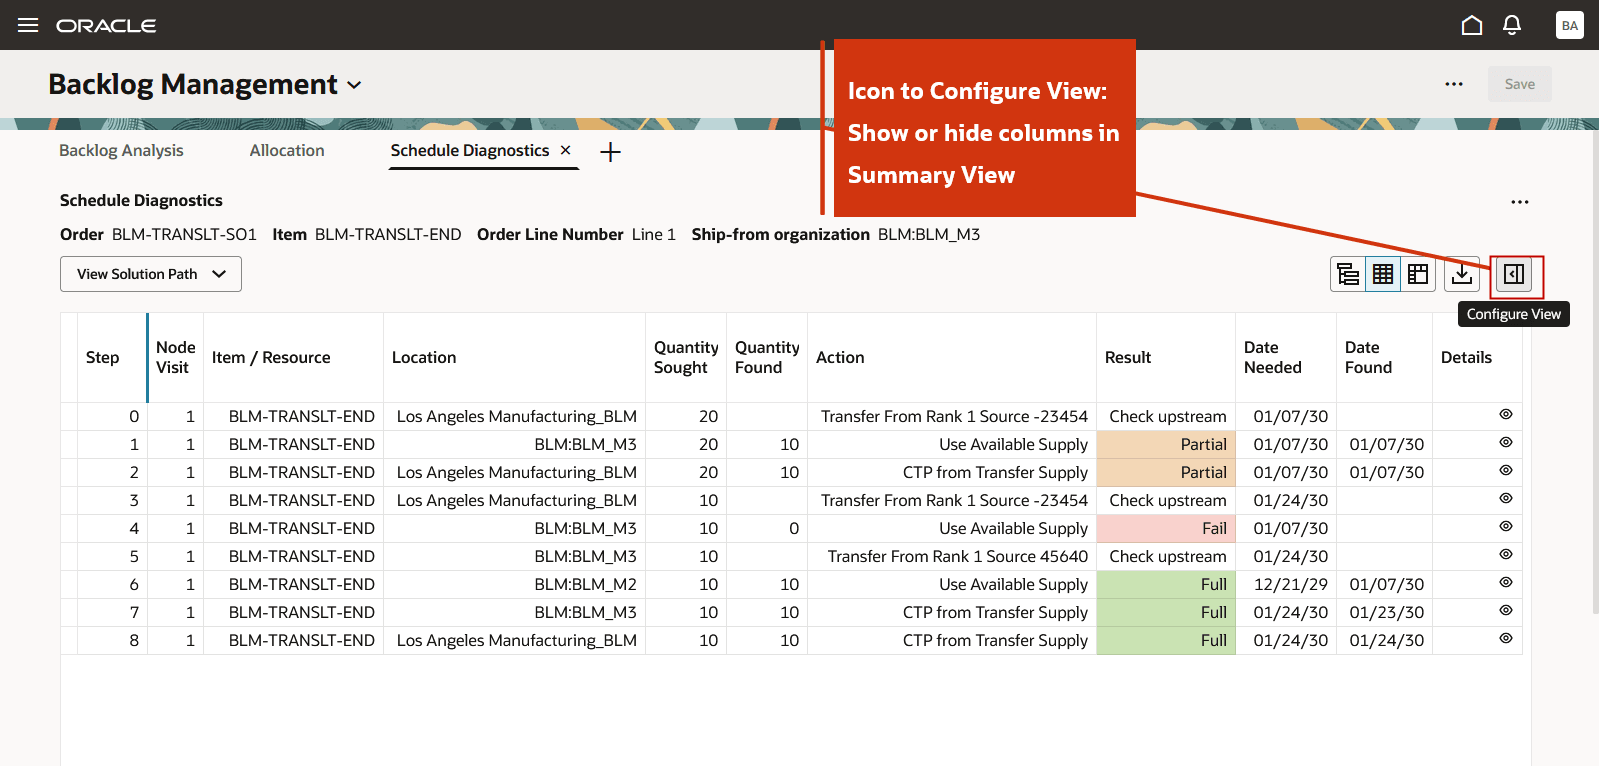
Task: Click the 01/23/30 date found cell
Action: (x=1384, y=613)
